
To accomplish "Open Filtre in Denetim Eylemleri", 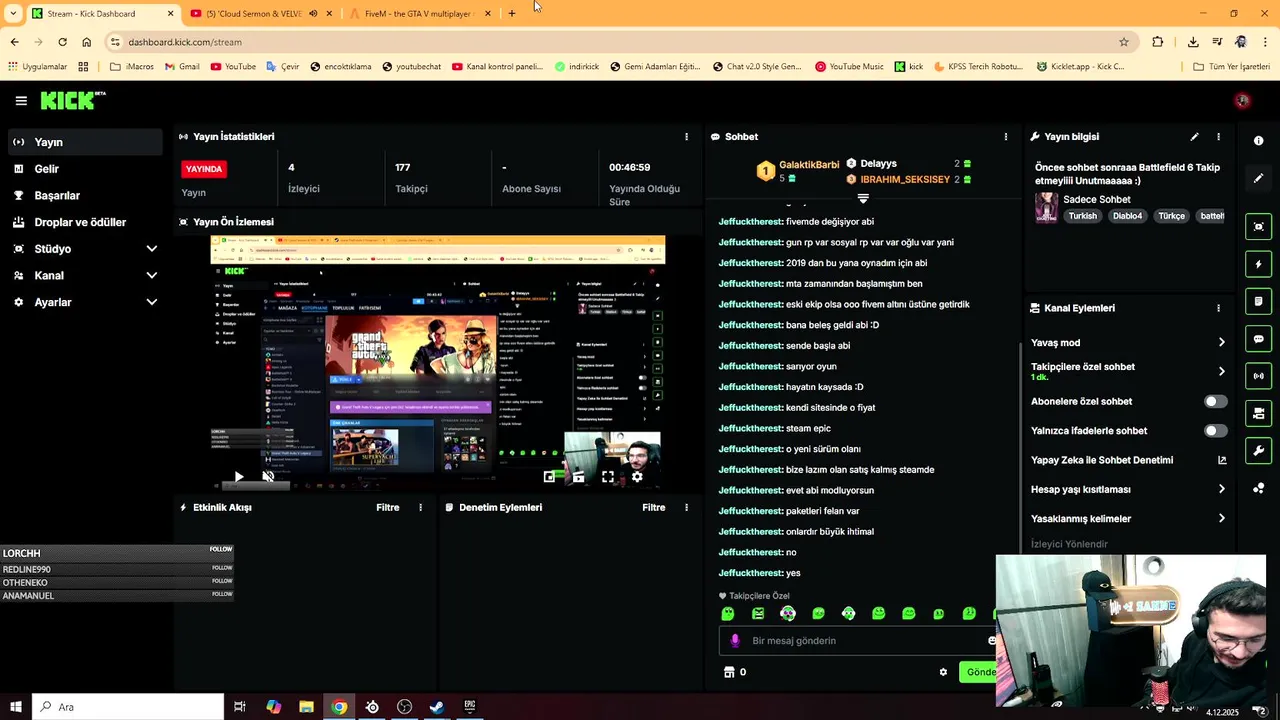I will click(x=654, y=508).
